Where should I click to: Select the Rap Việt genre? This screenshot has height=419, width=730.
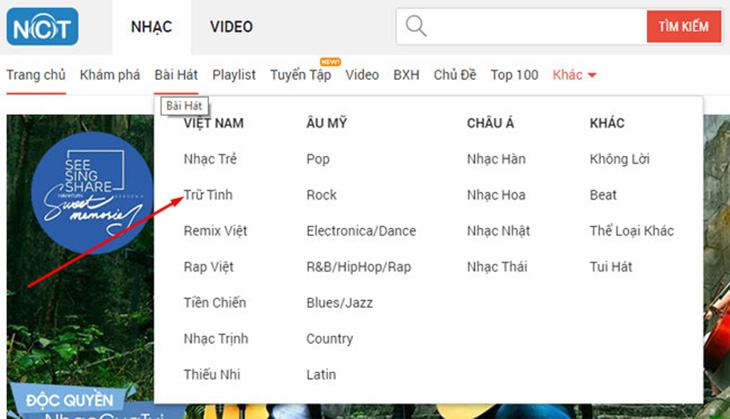(x=209, y=267)
